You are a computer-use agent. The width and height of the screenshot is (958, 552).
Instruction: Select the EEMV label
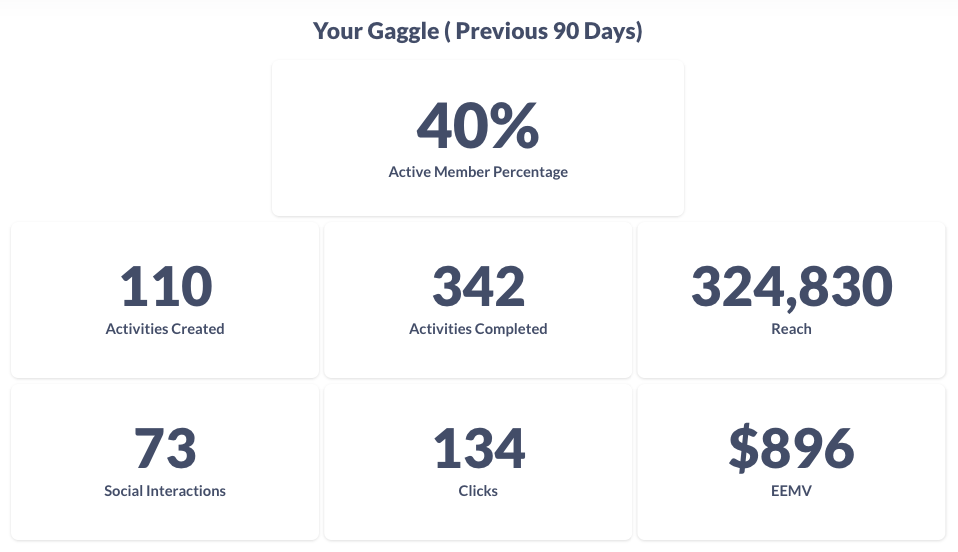(x=791, y=491)
